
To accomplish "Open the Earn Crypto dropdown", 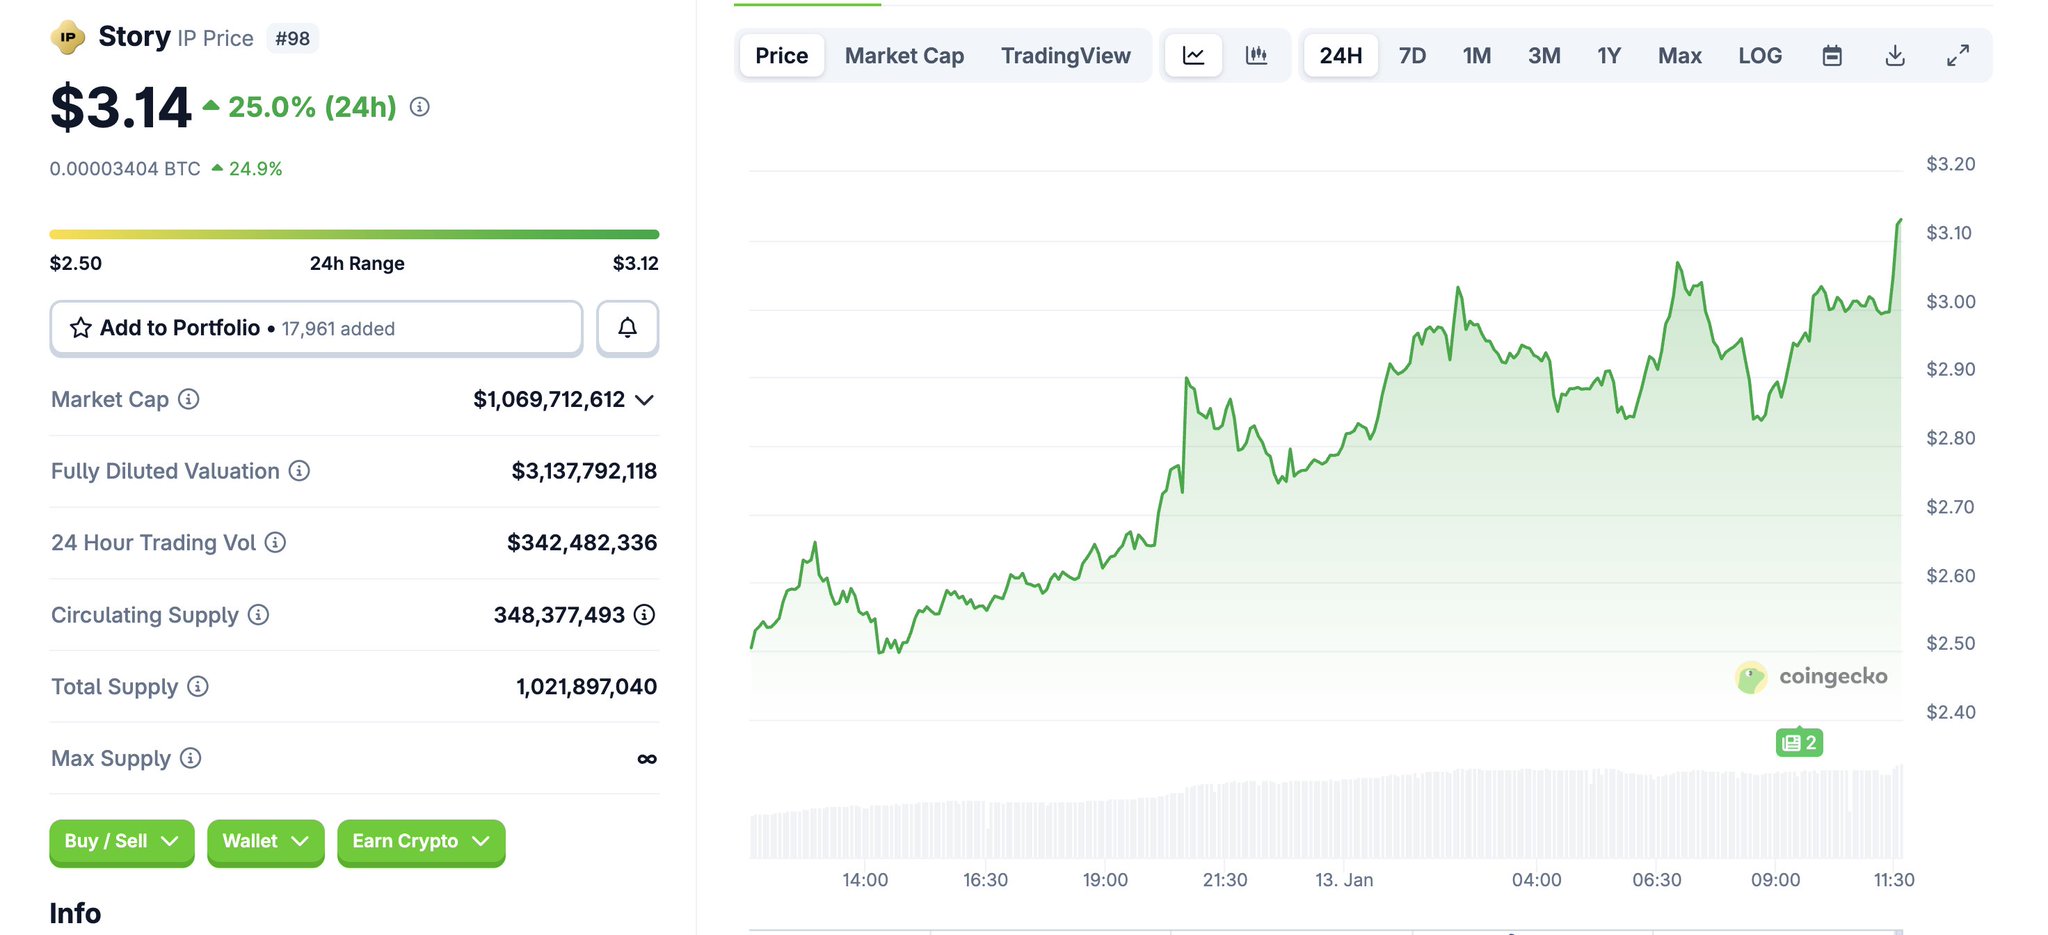I will [420, 841].
